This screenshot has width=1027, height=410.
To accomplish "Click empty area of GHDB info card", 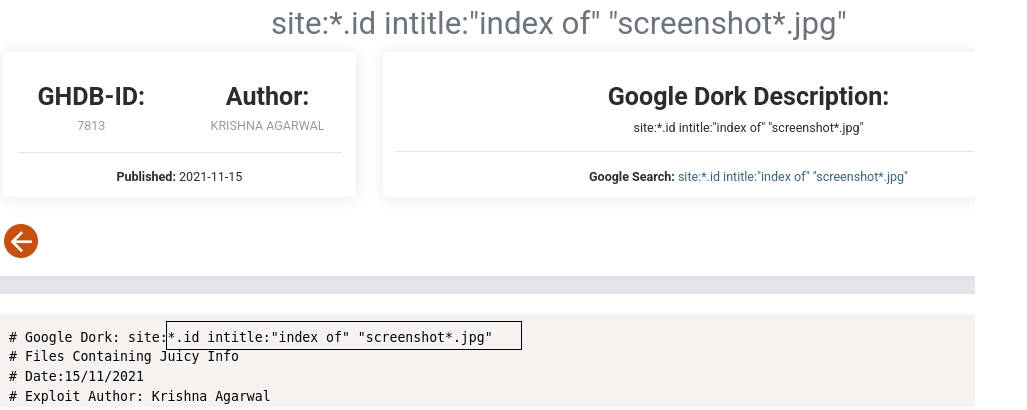I will click(179, 69).
